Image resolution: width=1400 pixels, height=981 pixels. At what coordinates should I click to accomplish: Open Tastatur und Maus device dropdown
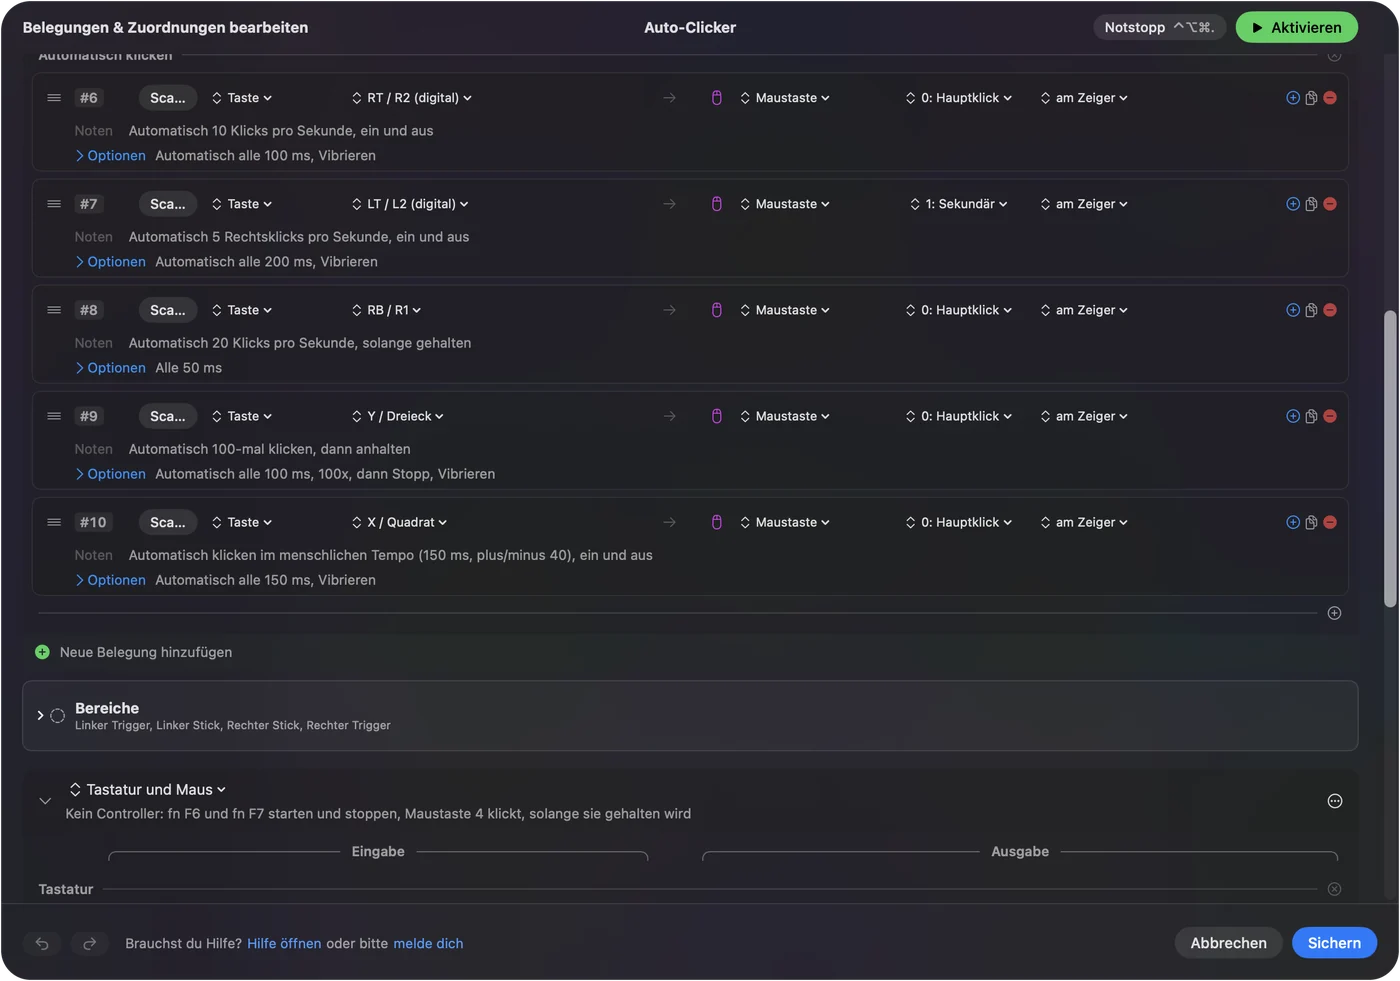coord(148,790)
